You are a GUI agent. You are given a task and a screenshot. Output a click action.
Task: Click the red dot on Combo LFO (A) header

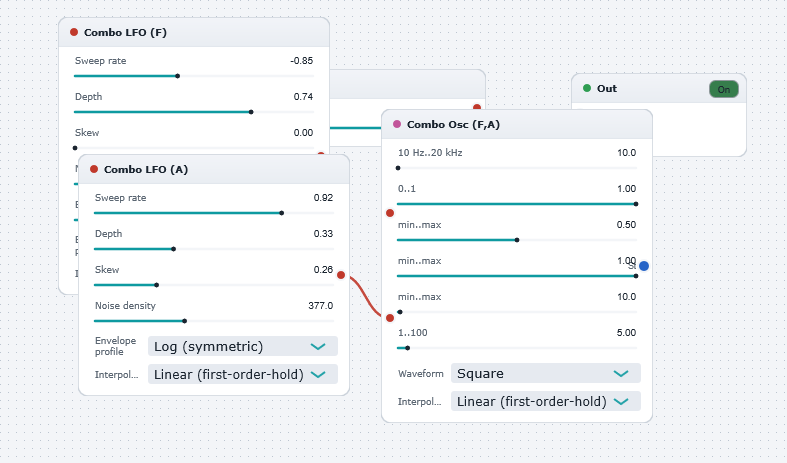point(94,169)
